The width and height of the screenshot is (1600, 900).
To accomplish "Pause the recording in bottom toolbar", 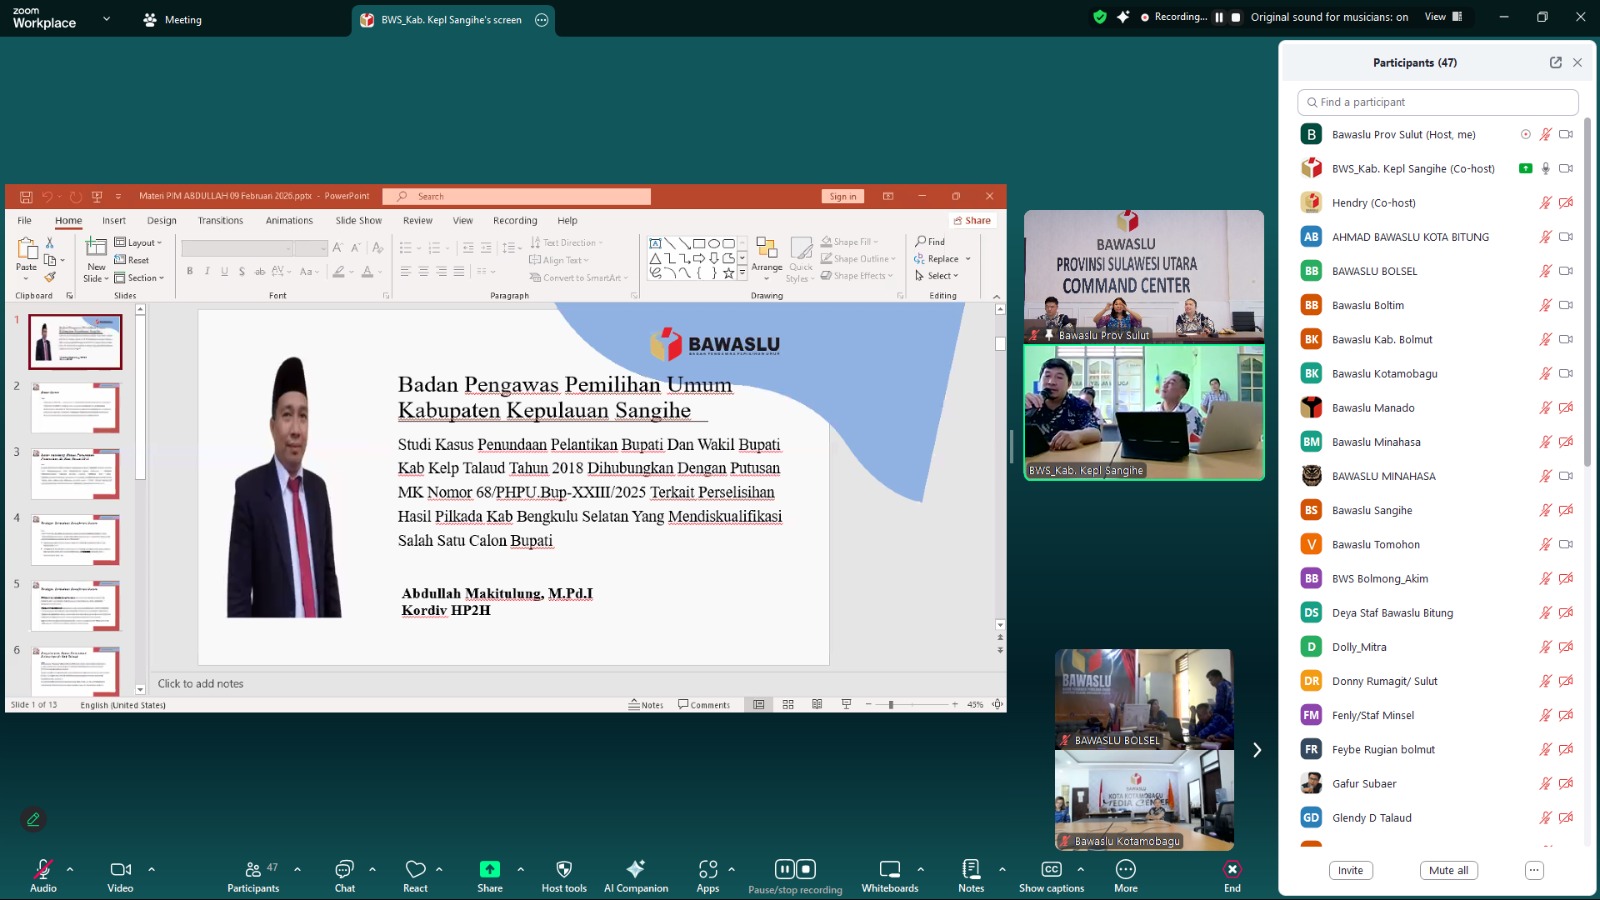I will click(x=785, y=869).
